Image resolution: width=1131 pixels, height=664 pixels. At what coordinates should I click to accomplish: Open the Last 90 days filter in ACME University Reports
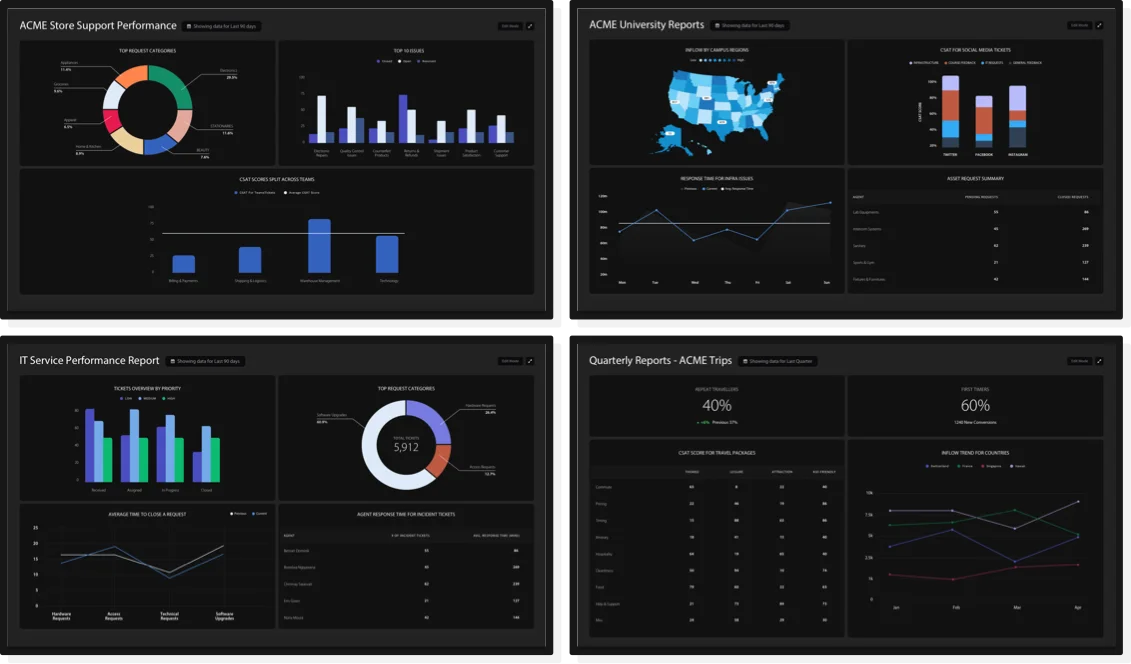tap(749, 25)
